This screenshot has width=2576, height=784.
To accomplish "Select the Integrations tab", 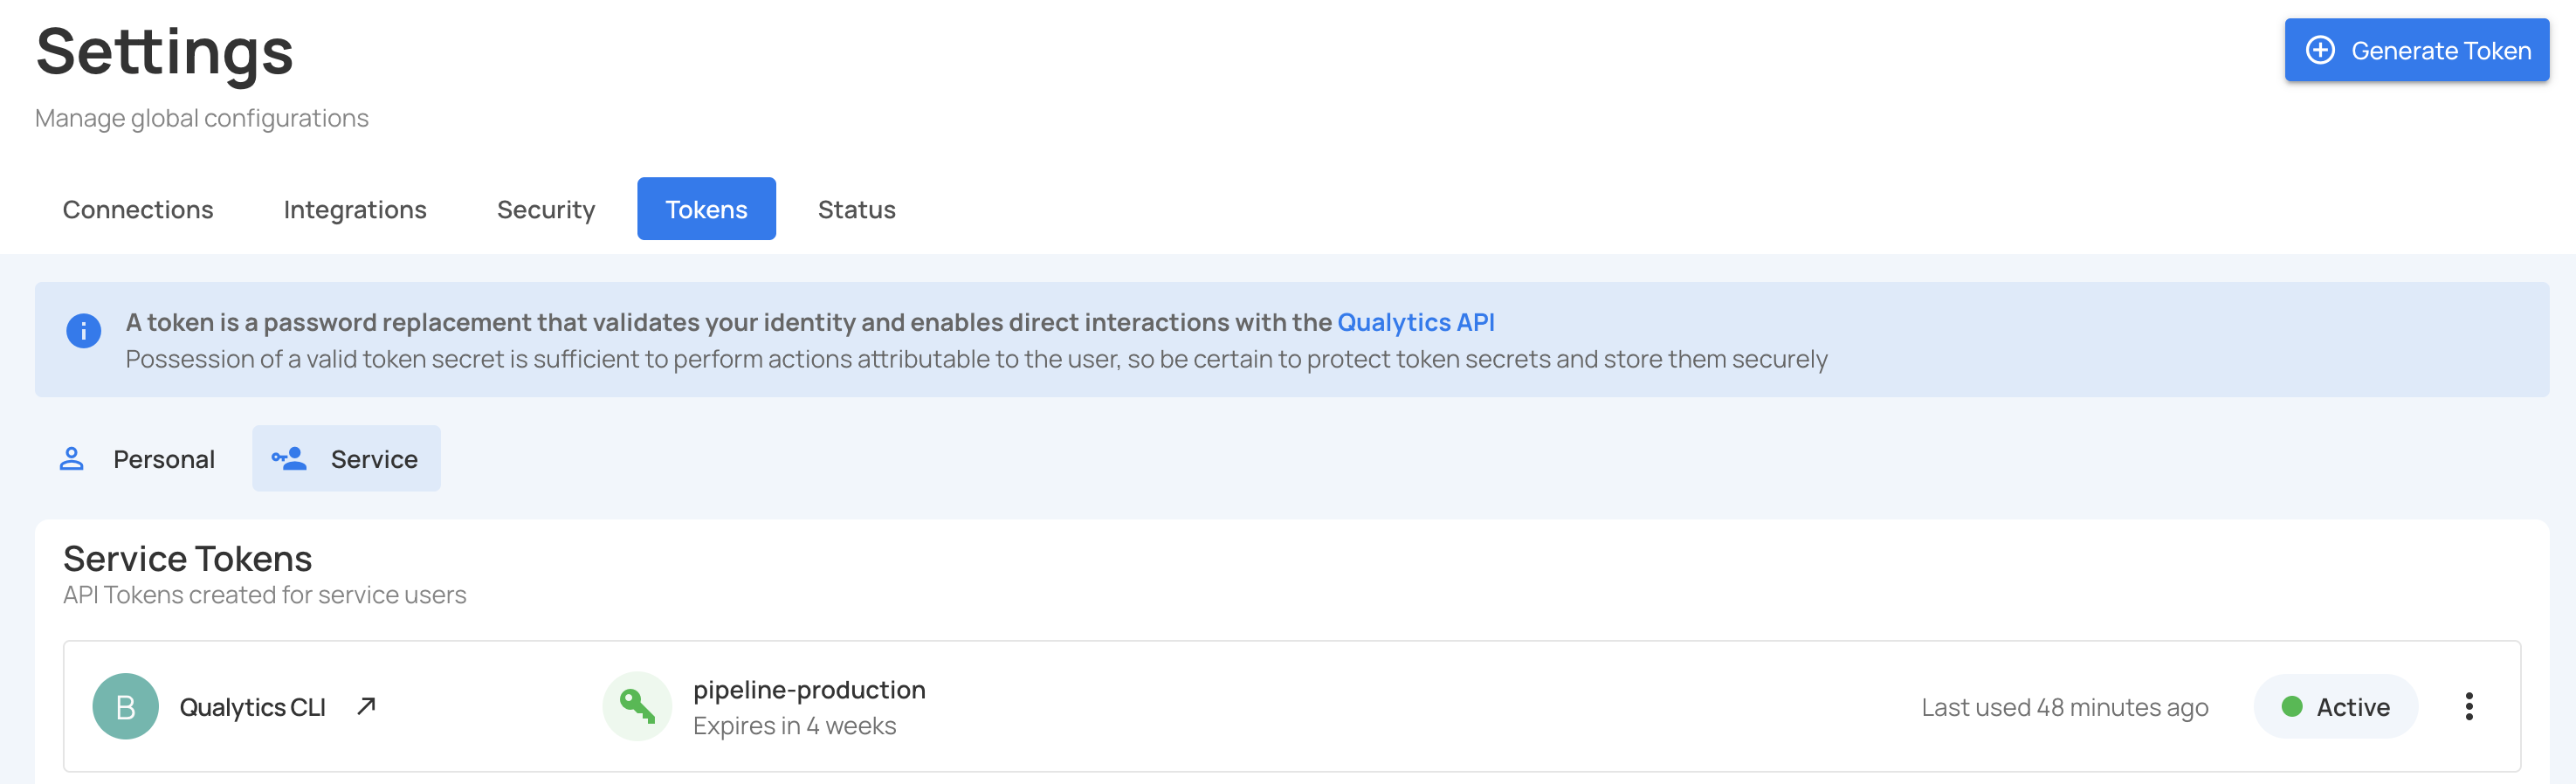I will pos(355,209).
